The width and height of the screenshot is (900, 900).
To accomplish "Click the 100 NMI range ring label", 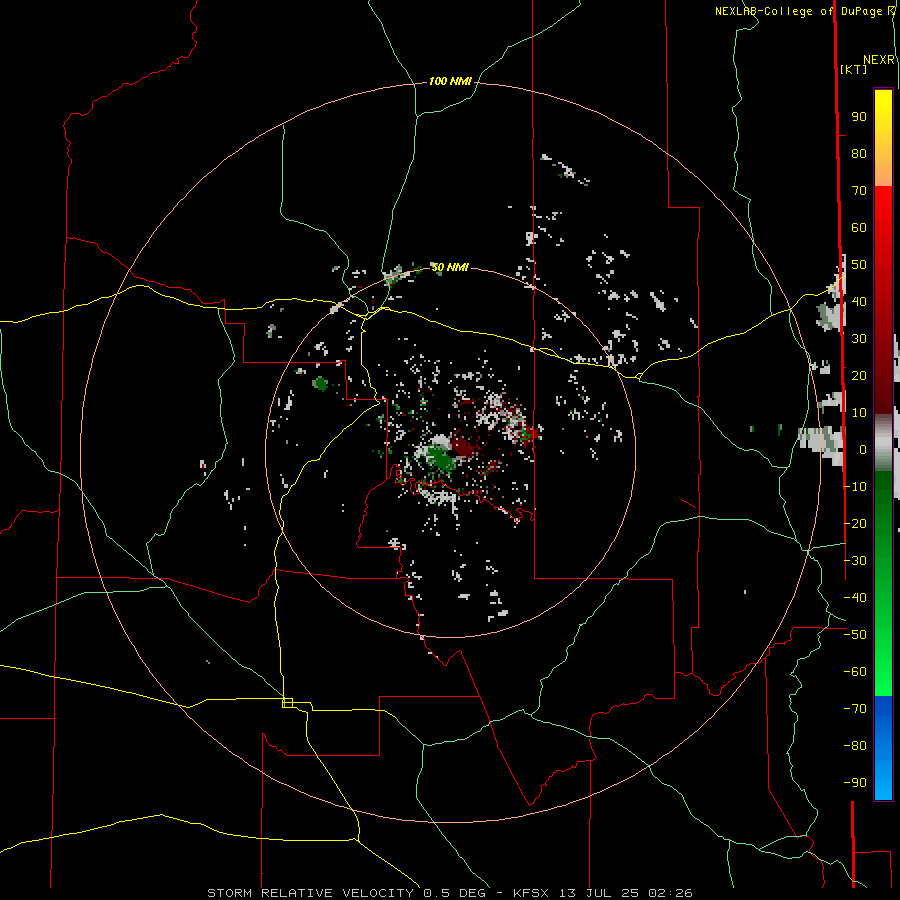I will (x=450, y=82).
